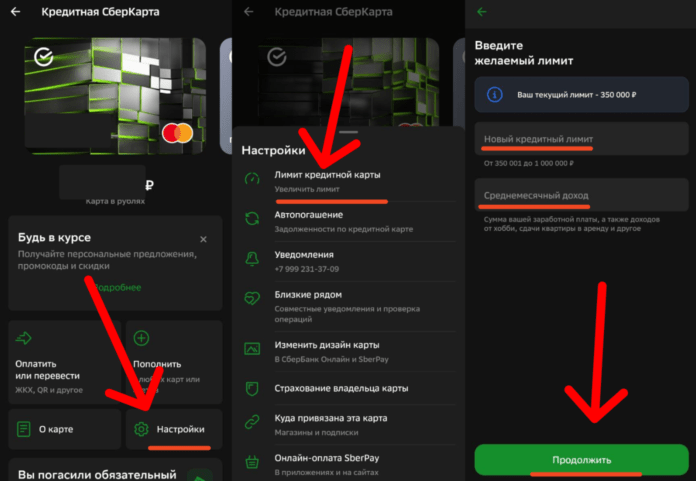The width and height of the screenshot is (696, 481).
Task: Tap 'Ваш текущий лимит - 350 000 ₽' notice
Action: (581, 95)
